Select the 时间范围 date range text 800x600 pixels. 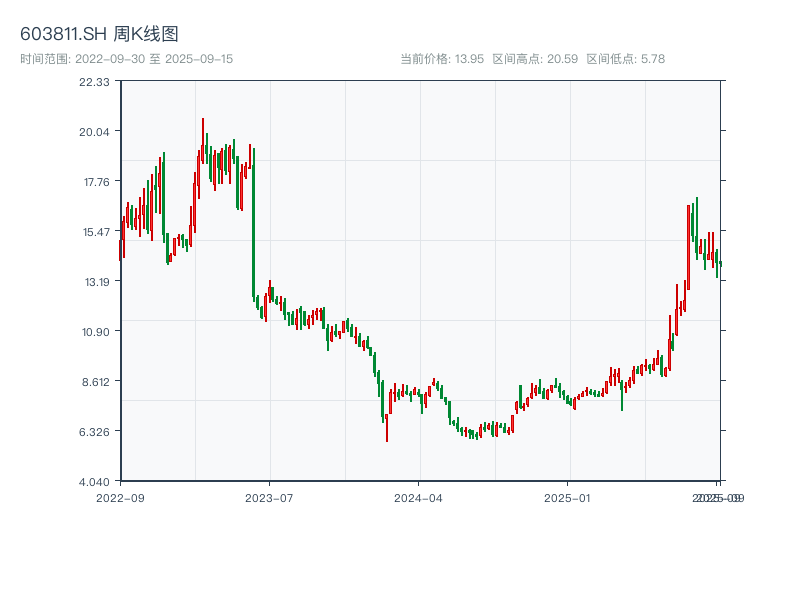[x=126, y=59]
